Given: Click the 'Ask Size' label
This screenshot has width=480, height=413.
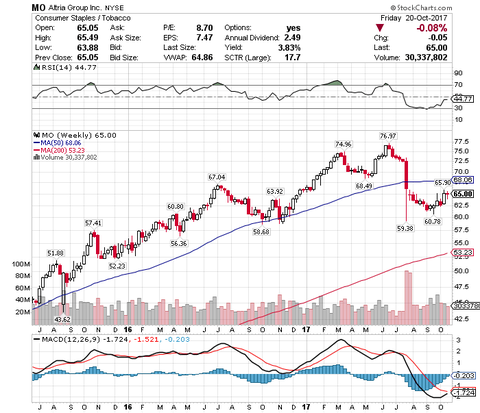Looking at the screenshot, I should [126, 38].
